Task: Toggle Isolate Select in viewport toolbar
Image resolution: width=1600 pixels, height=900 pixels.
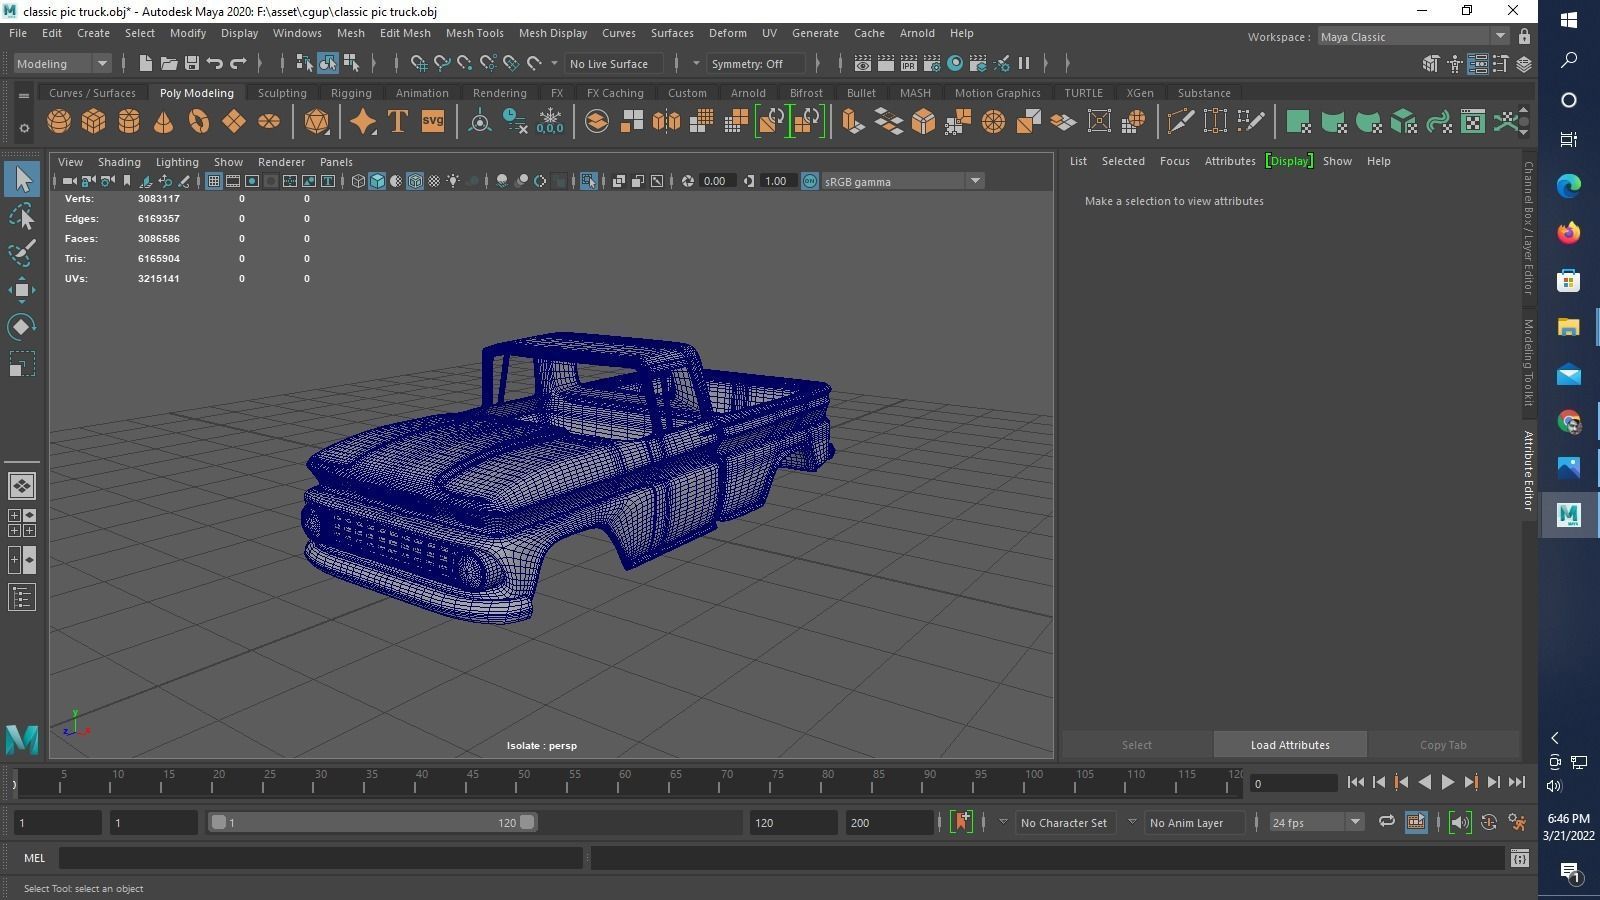Action: [588, 181]
